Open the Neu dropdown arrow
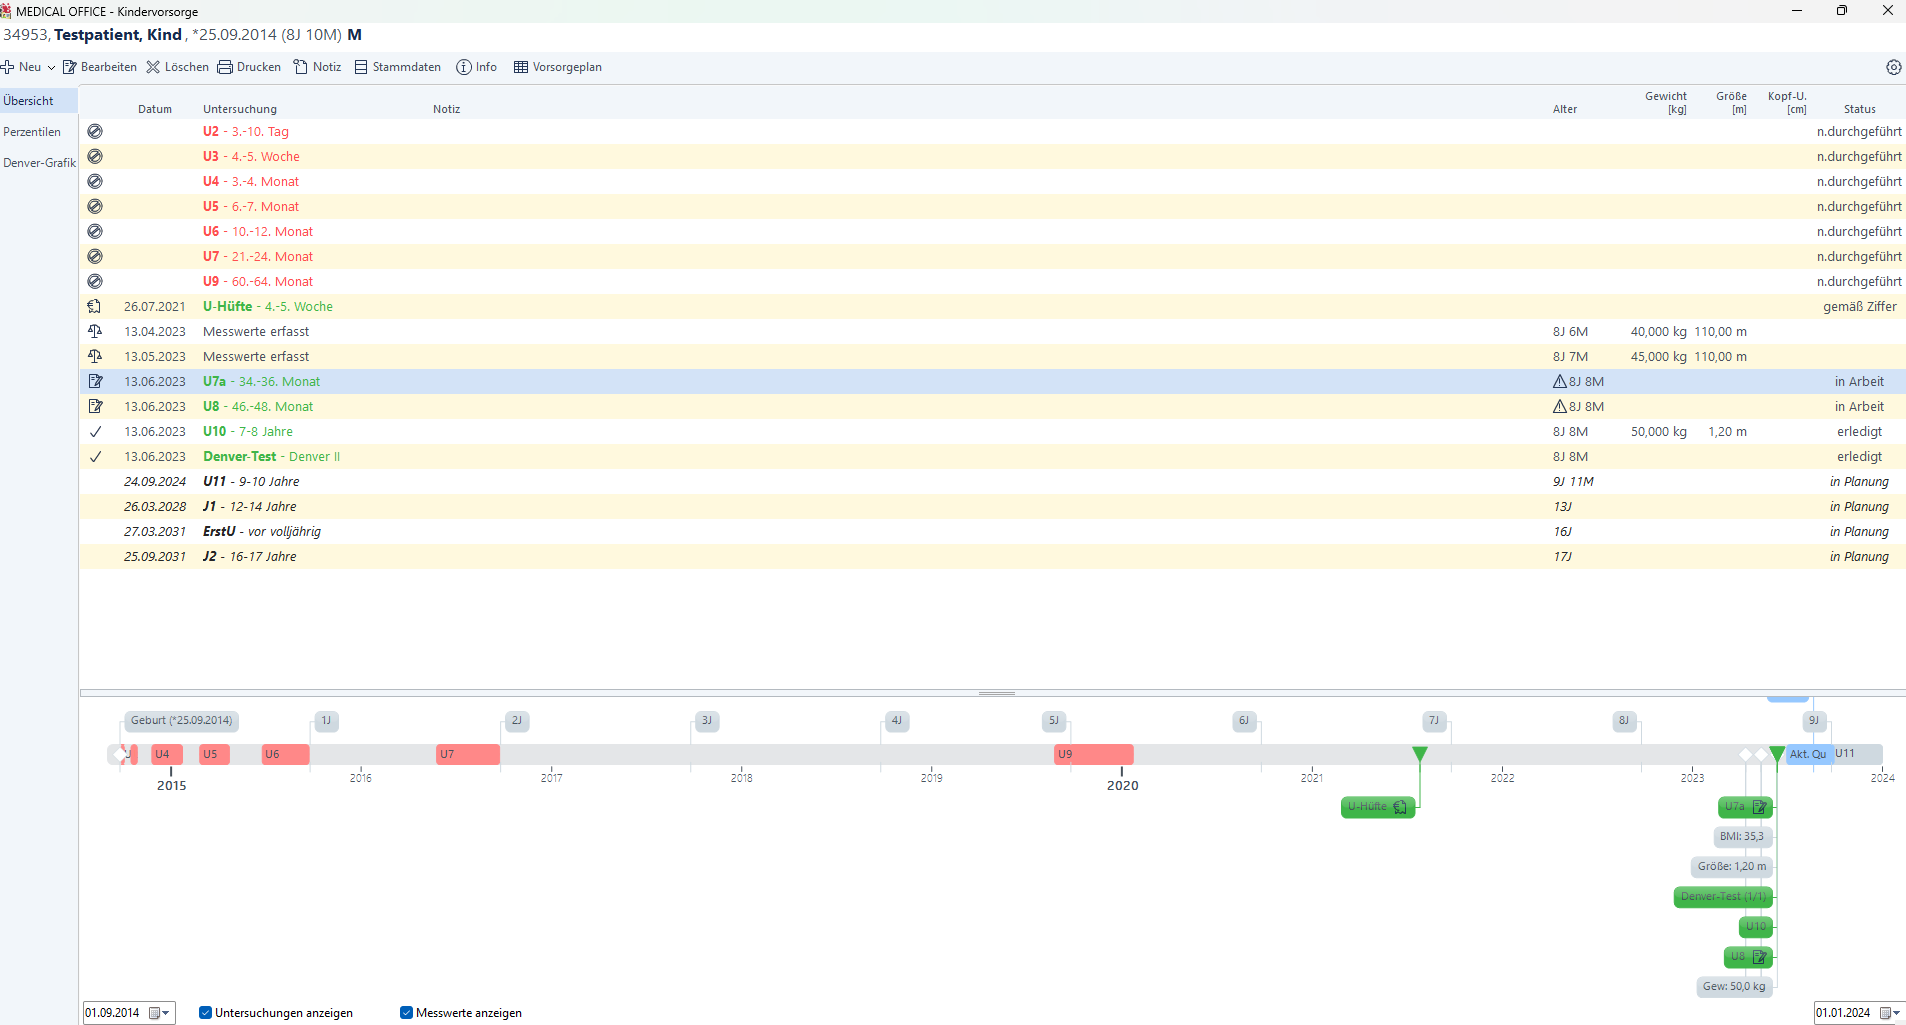 (x=51, y=67)
